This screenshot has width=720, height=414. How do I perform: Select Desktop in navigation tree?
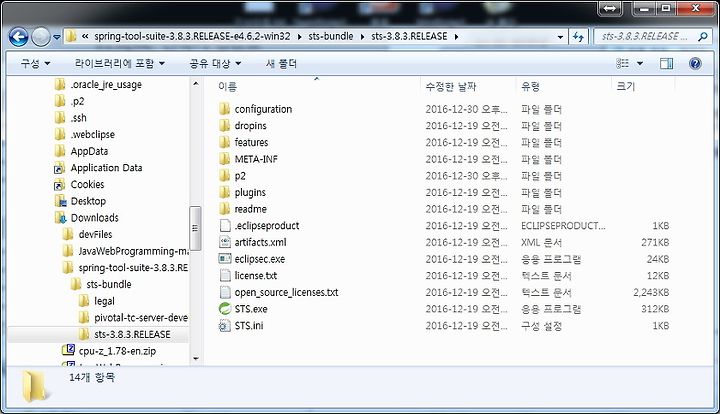coord(88,201)
